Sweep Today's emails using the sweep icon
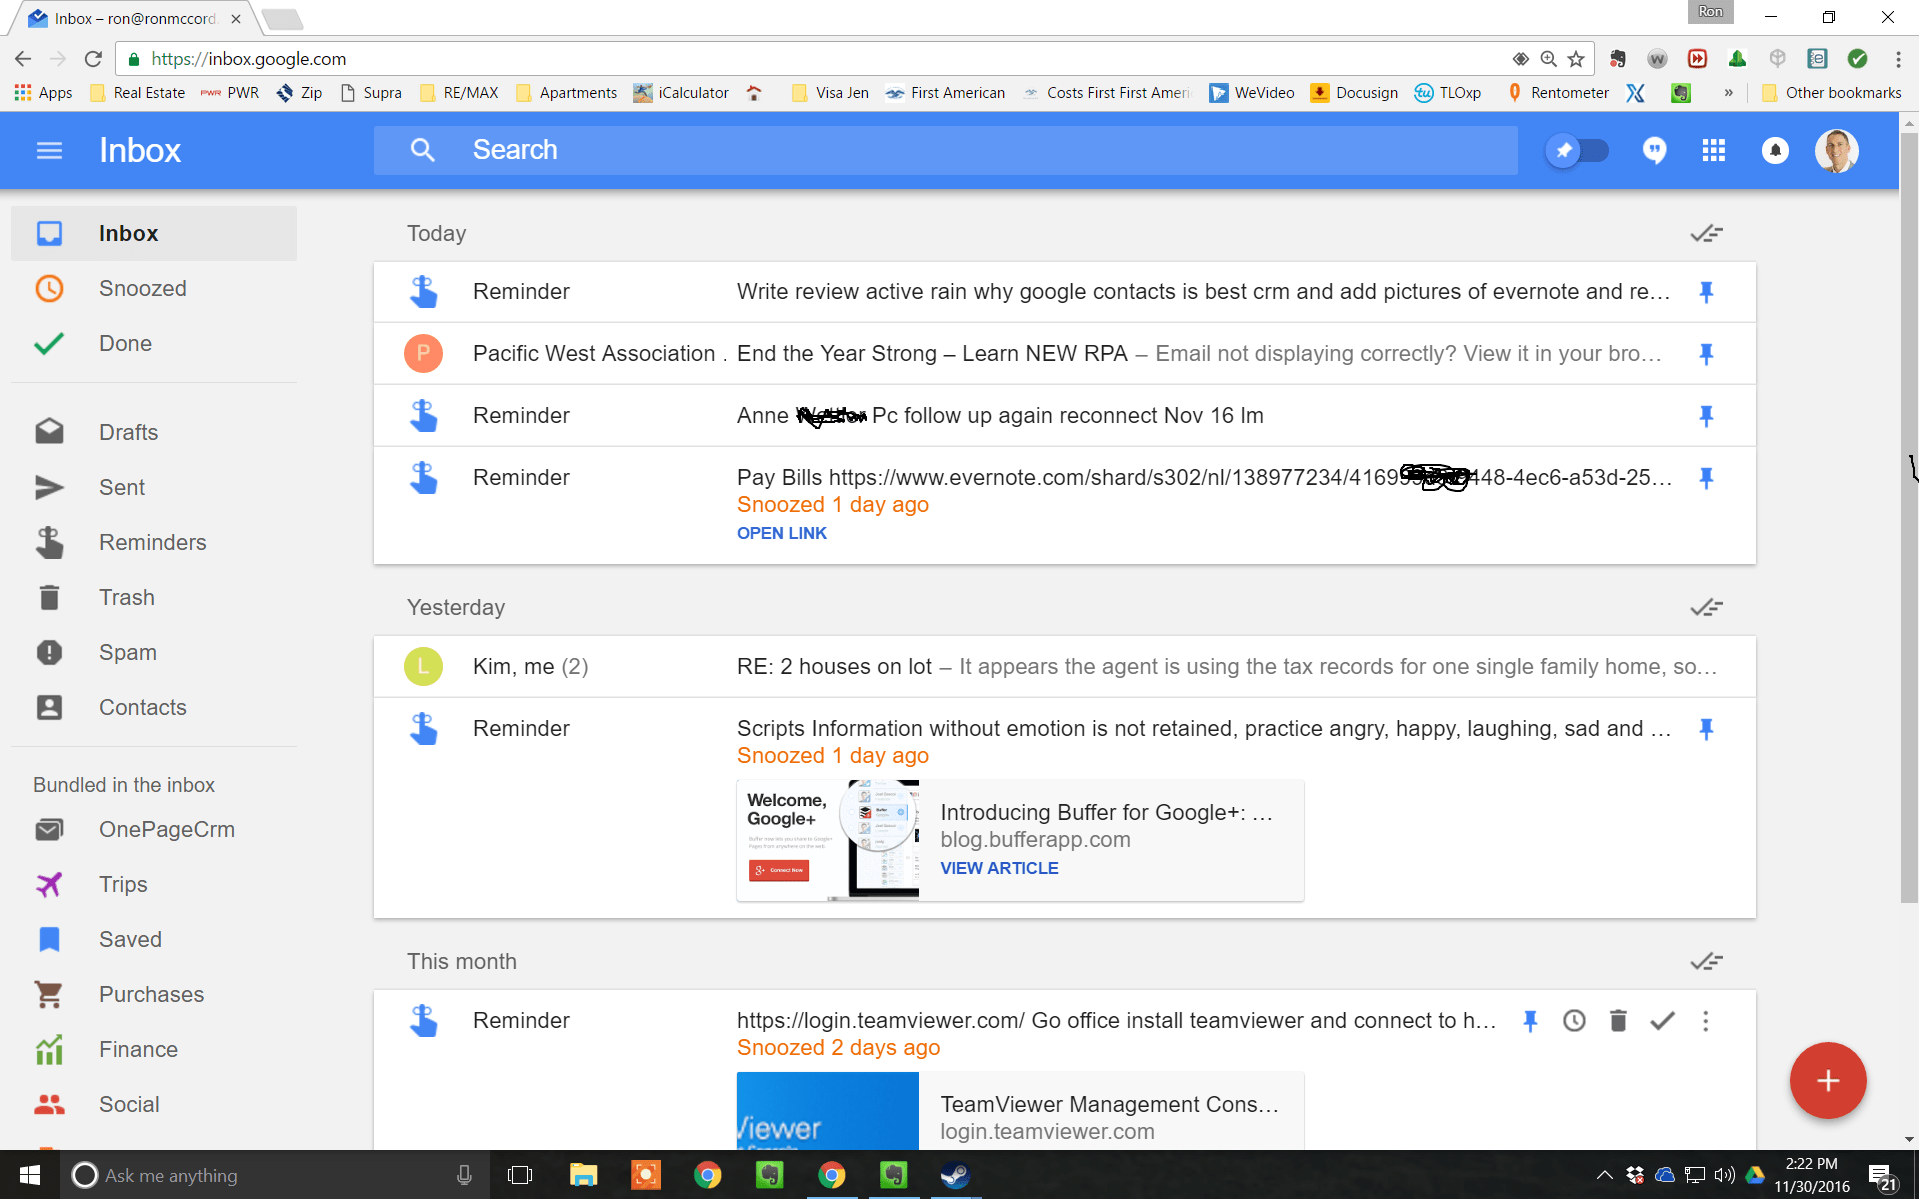The height and width of the screenshot is (1199, 1919). click(x=1705, y=233)
